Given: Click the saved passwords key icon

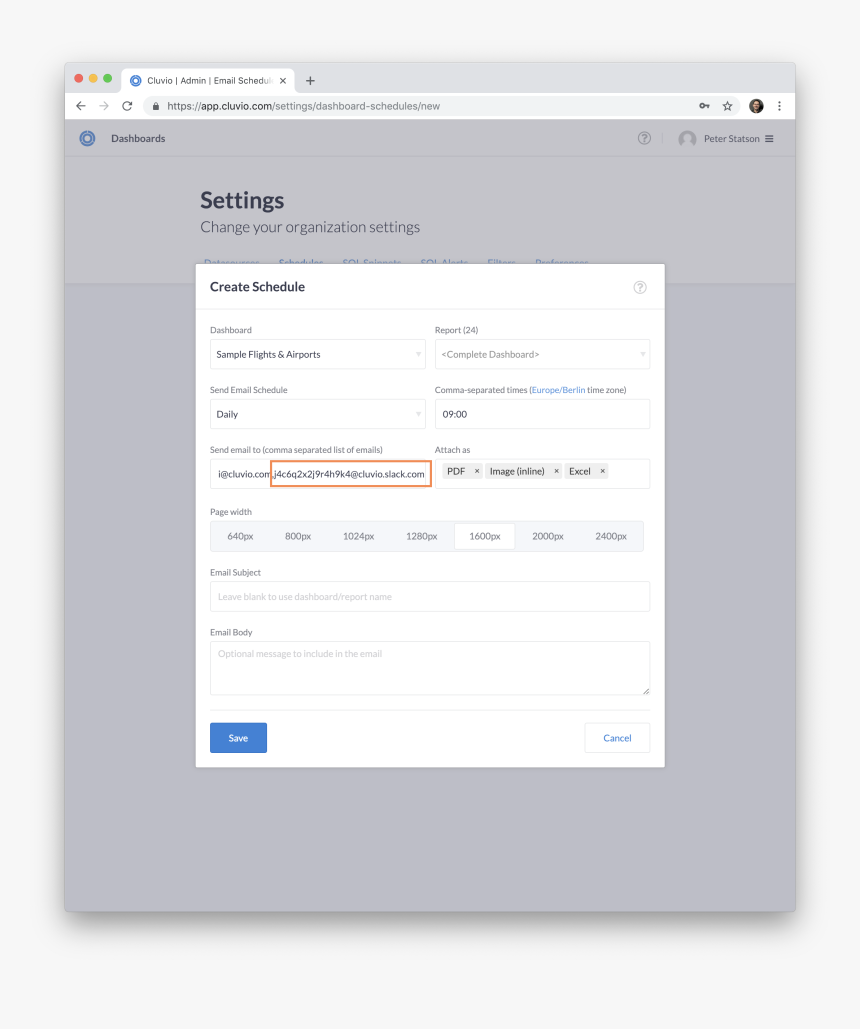Looking at the screenshot, I should coord(704,106).
